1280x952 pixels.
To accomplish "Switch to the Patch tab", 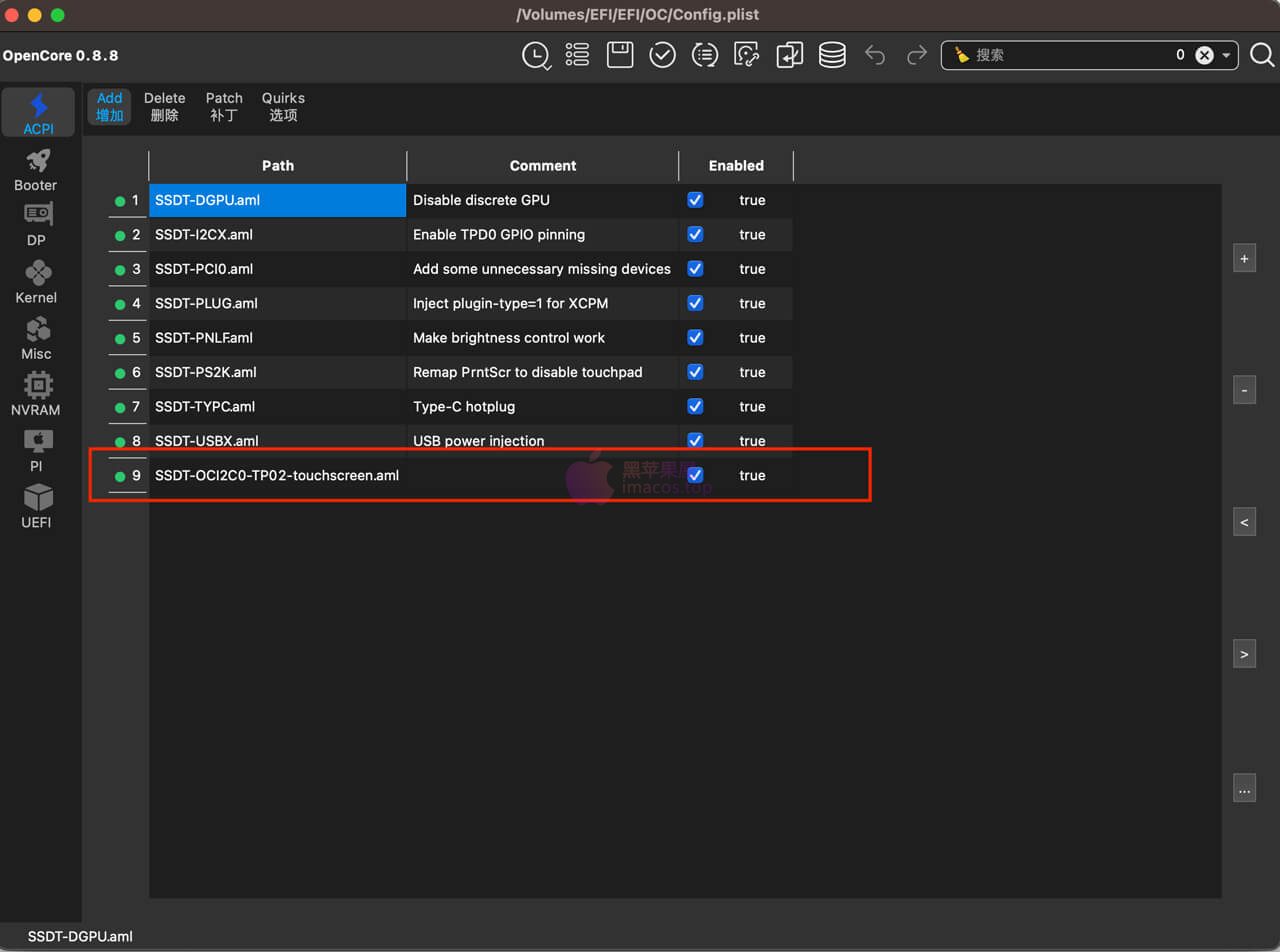I will [x=224, y=106].
